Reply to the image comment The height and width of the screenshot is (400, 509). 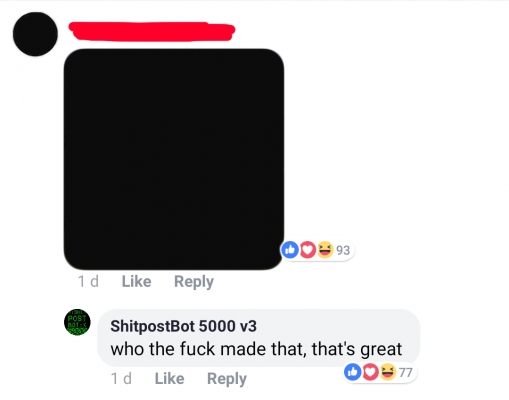tap(194, 282)
